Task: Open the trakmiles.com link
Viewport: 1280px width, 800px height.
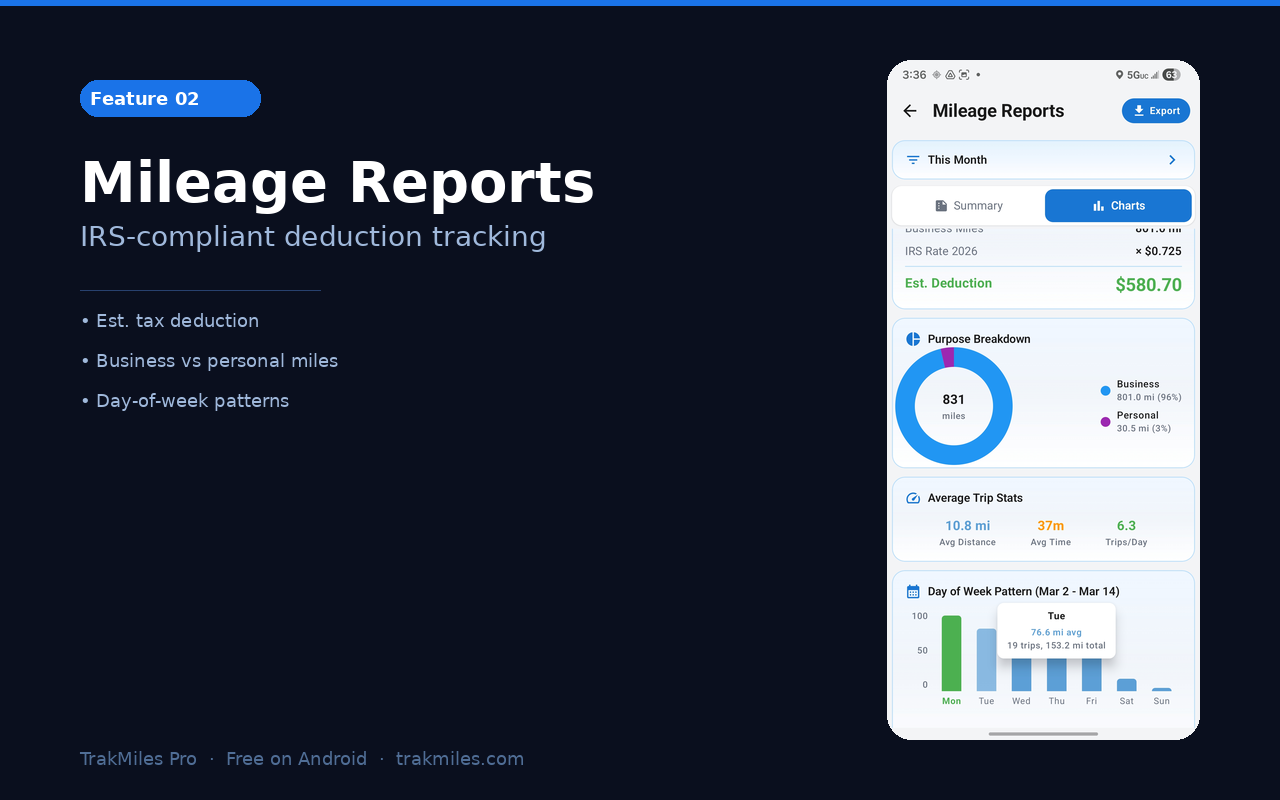Action: tap(460, 758)
